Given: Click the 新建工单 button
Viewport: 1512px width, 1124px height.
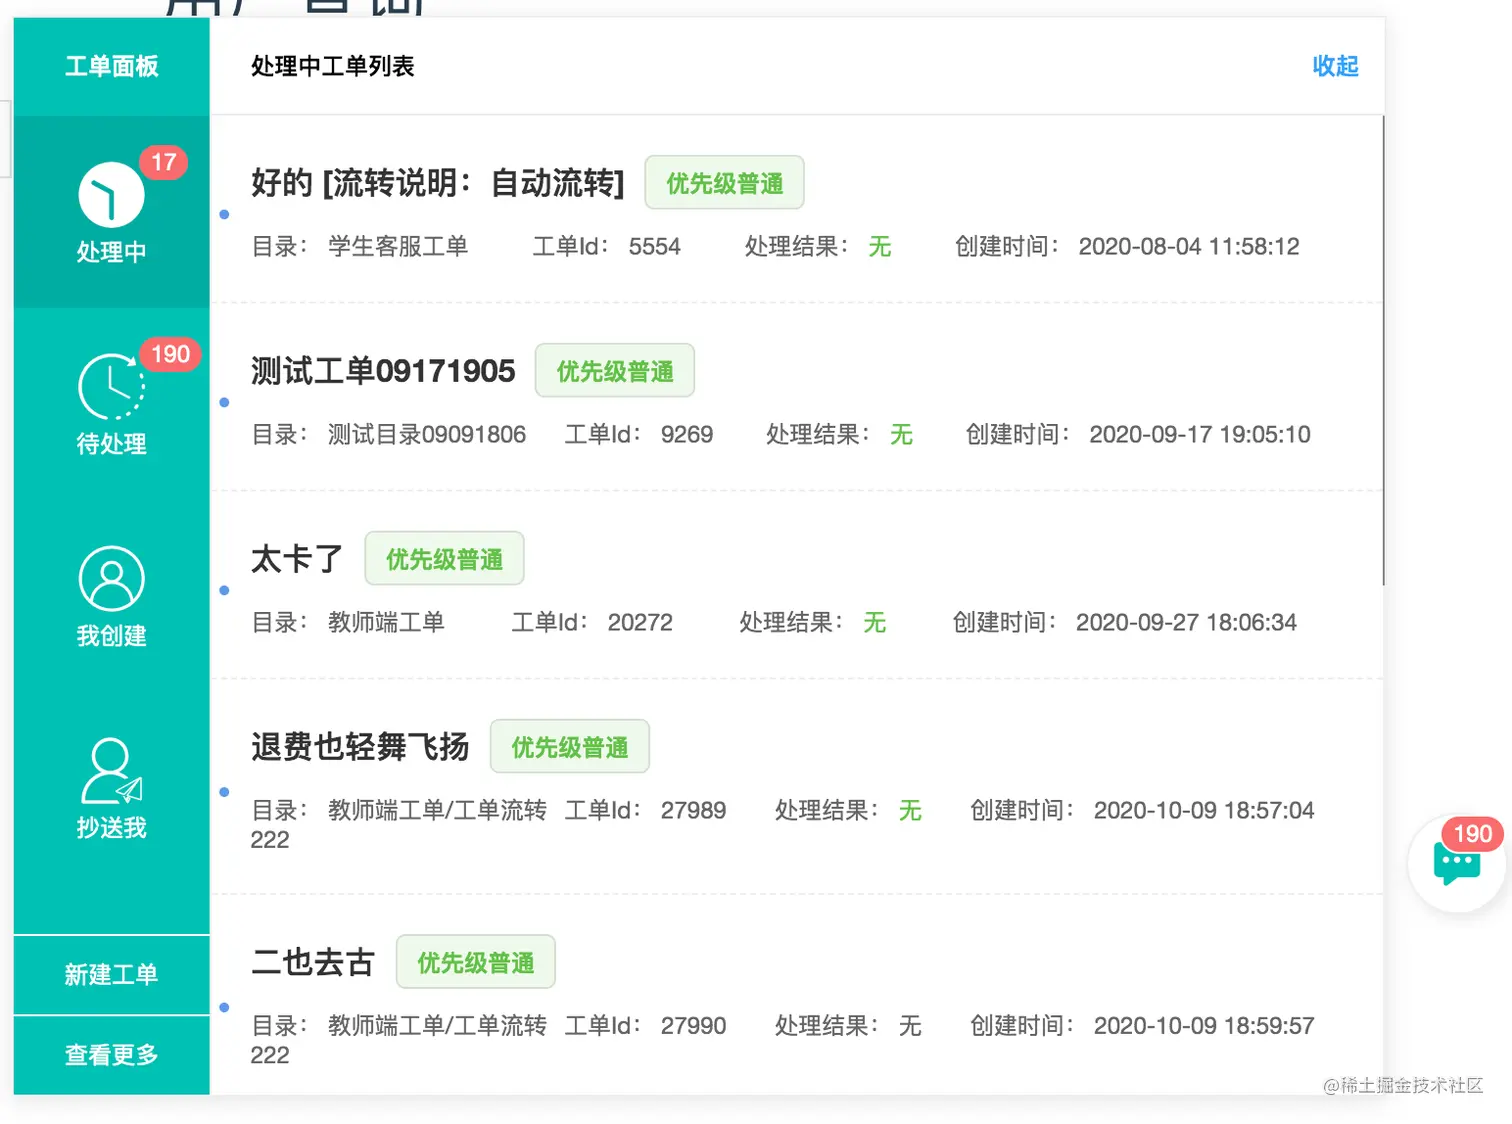Looking at the screenshot, I should click(111, 974).
